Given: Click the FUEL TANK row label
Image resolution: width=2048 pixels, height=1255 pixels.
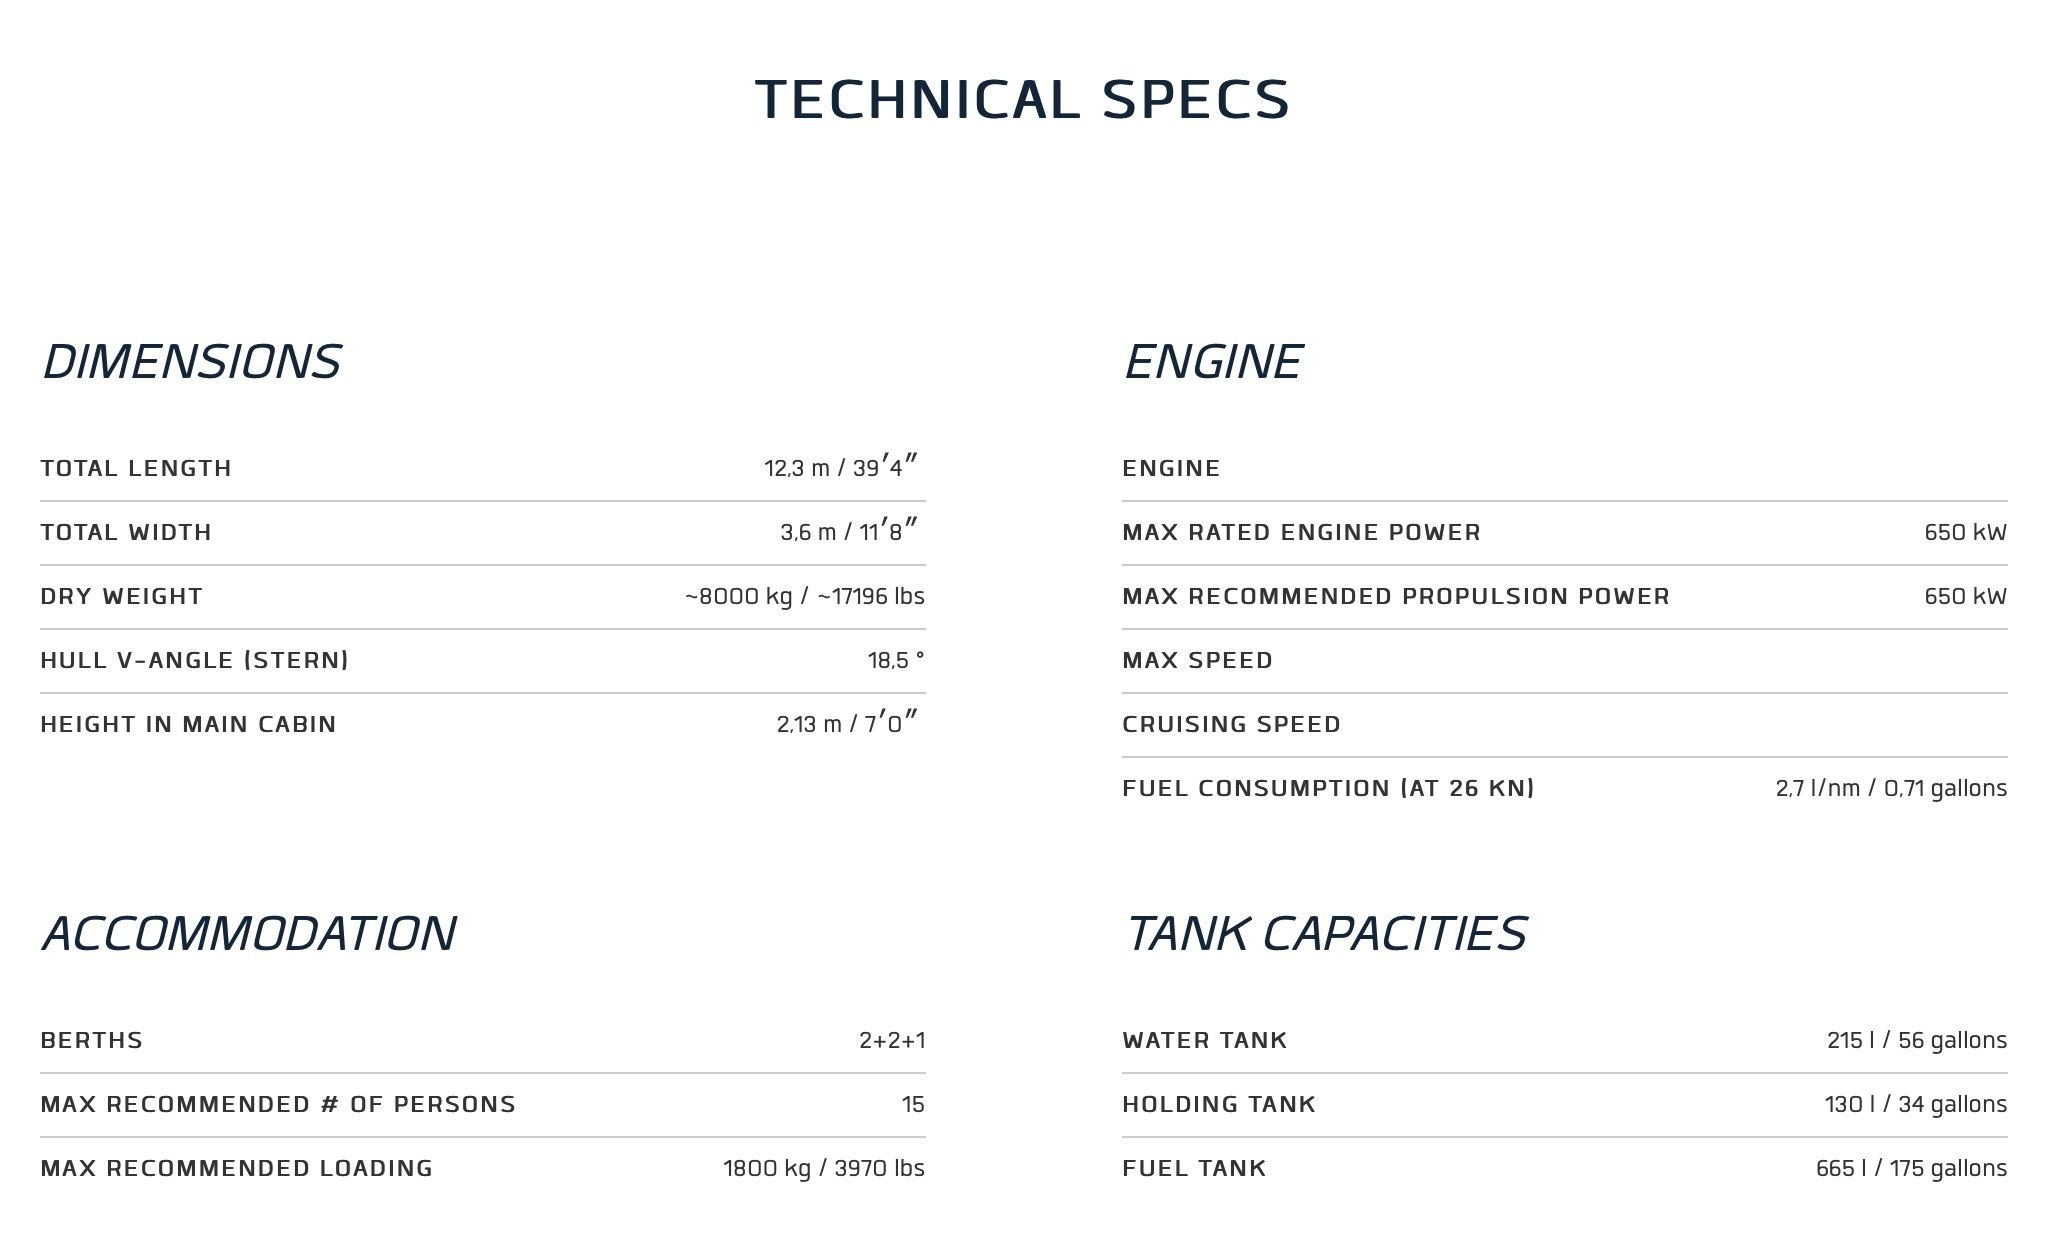Looking at the screenshot, I should point(1194,1168).
